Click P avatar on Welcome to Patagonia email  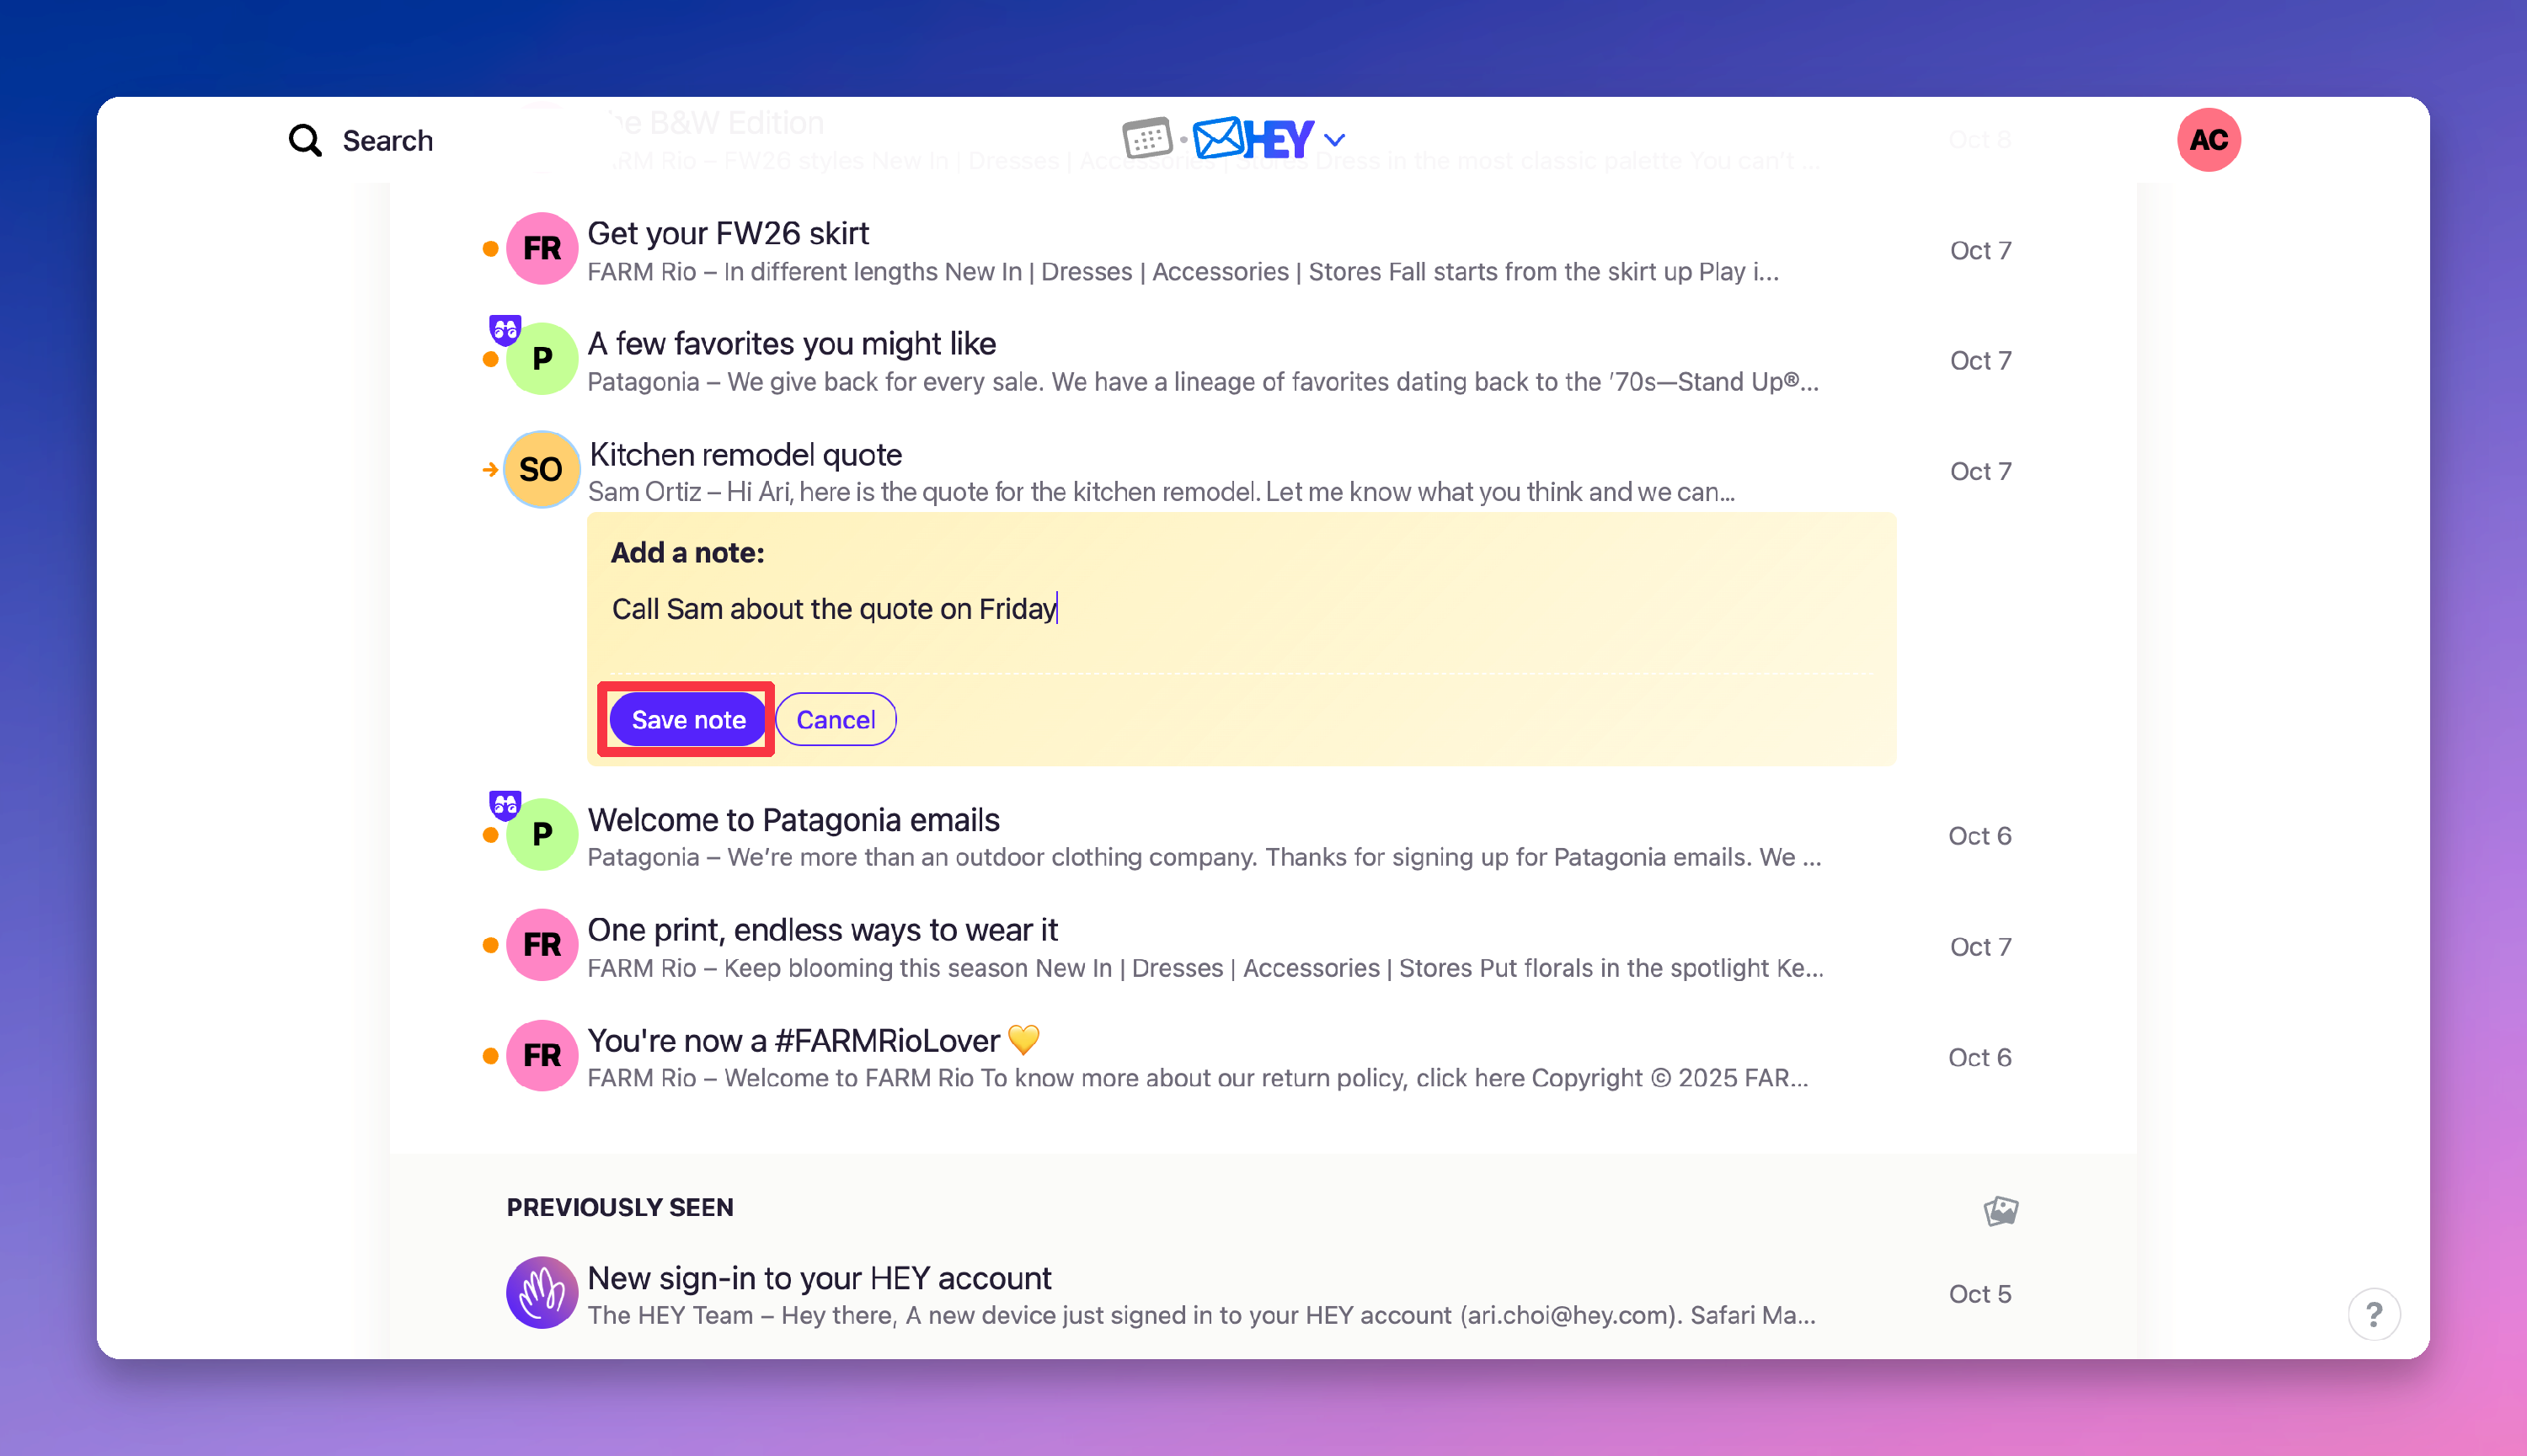pyautogui.click(x=542, y=834)
